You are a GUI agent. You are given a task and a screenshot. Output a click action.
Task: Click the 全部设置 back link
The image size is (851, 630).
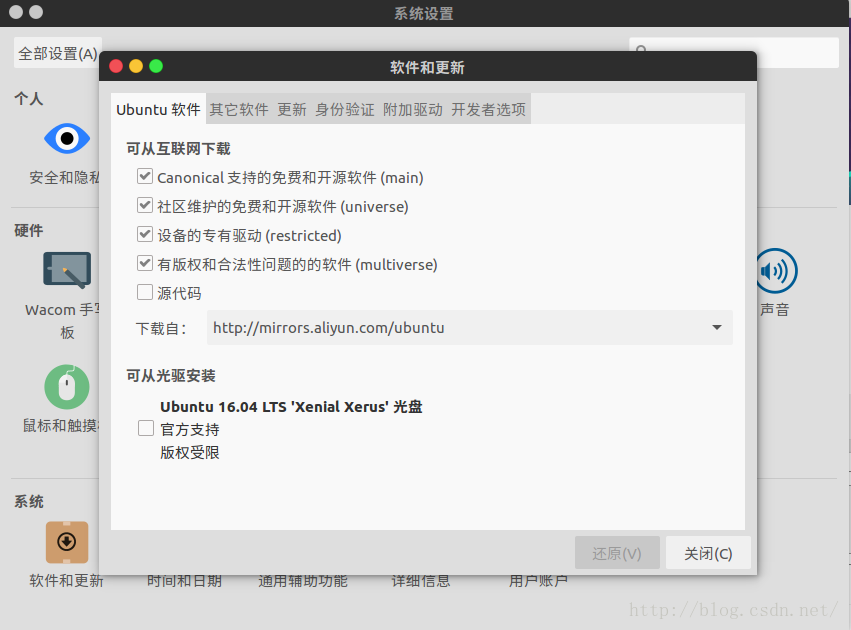57,53
